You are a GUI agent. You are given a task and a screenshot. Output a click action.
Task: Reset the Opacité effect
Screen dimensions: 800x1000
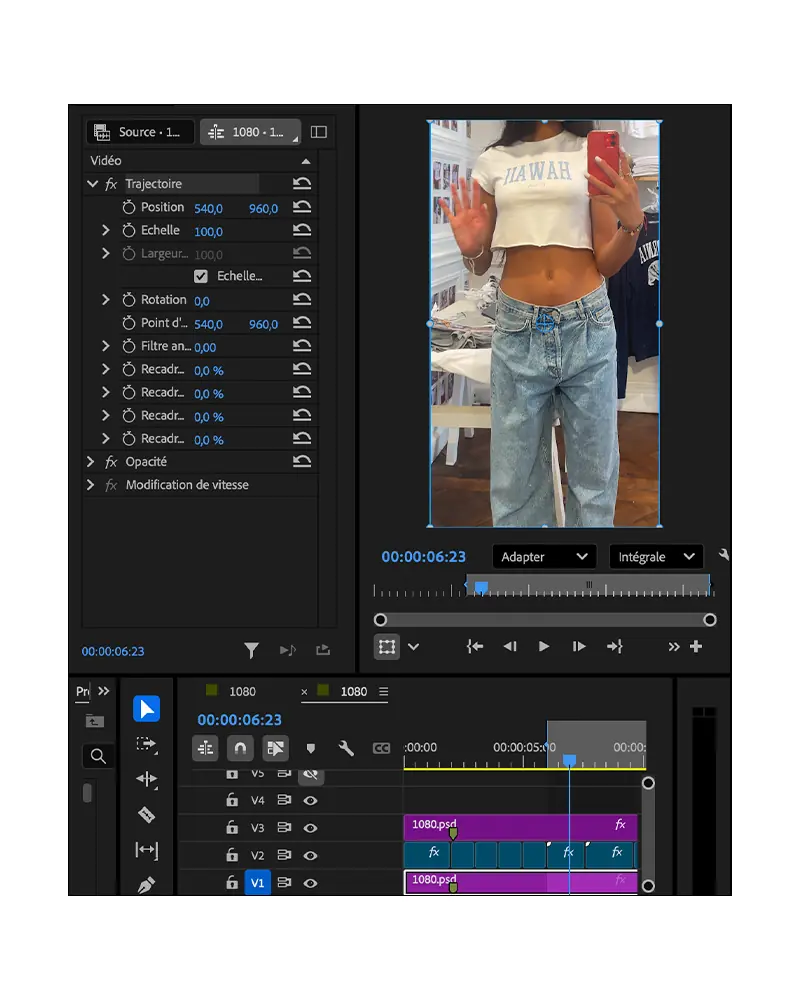pos(302,462)
